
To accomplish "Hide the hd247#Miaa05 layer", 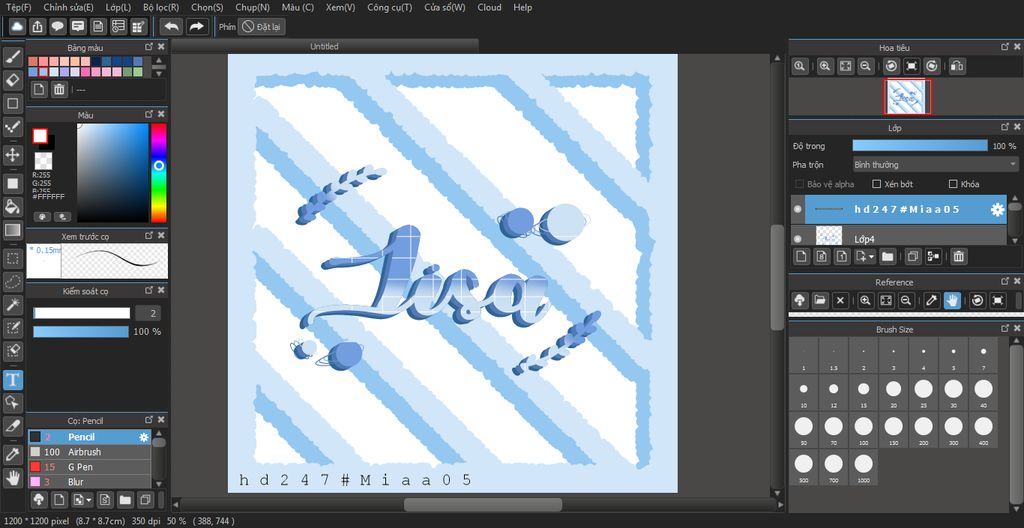I will pyautogui.click(x=797, y=210).
